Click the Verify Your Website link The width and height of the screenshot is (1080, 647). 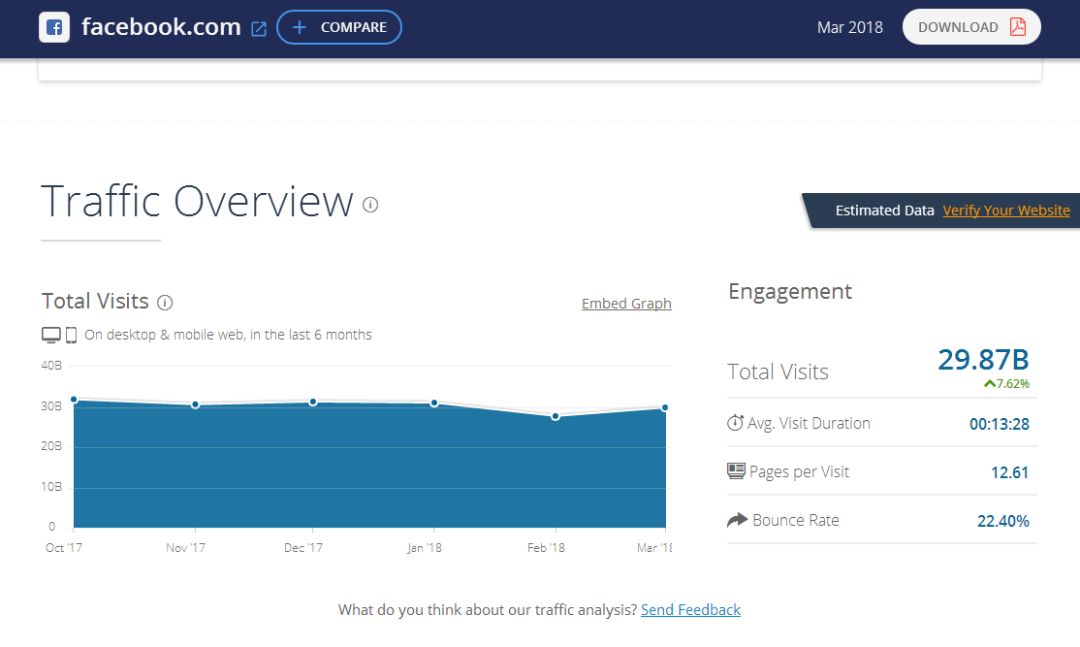1006,210
